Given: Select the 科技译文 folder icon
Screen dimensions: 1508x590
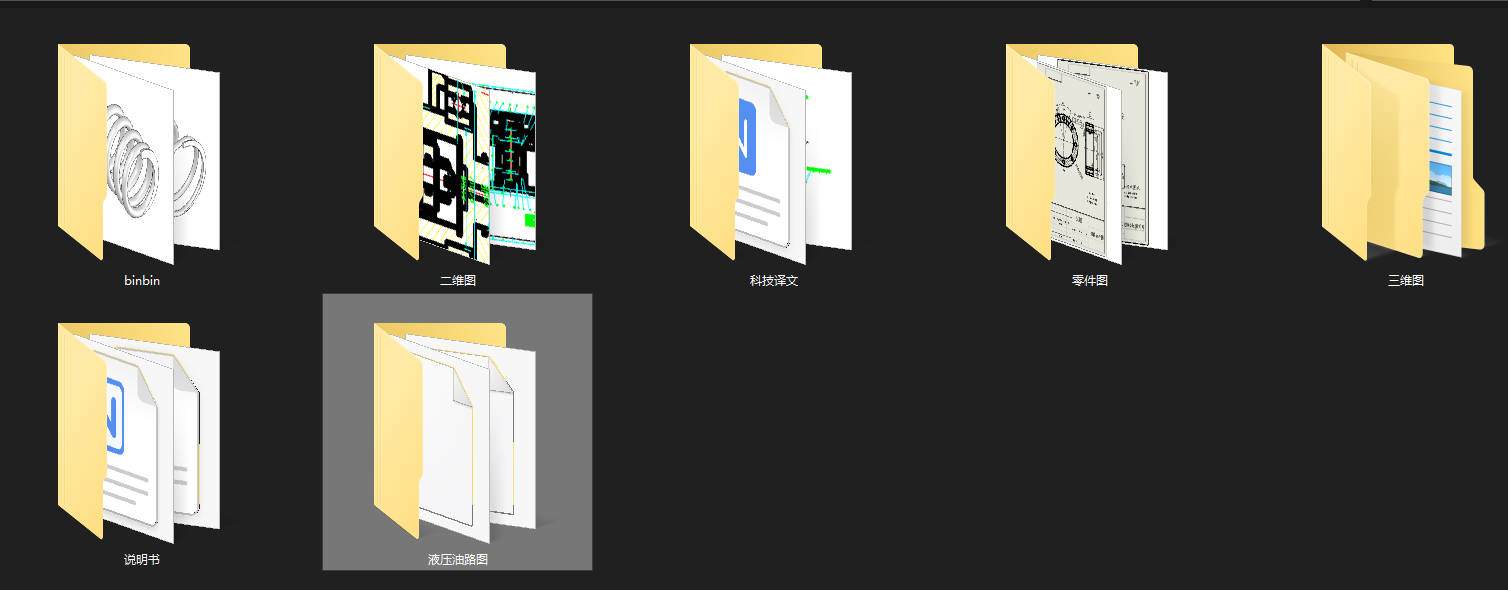Looking at the screenshot, I should pos(771,152).
